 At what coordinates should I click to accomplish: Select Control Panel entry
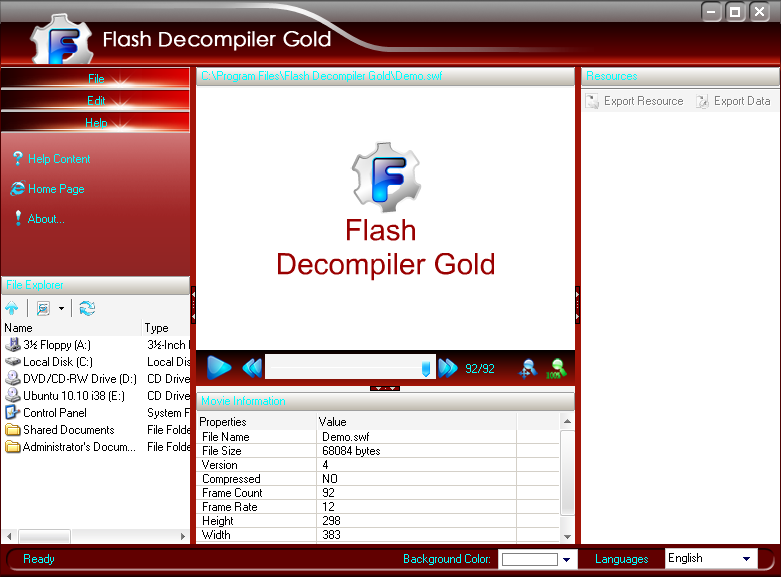click(55, 413)
